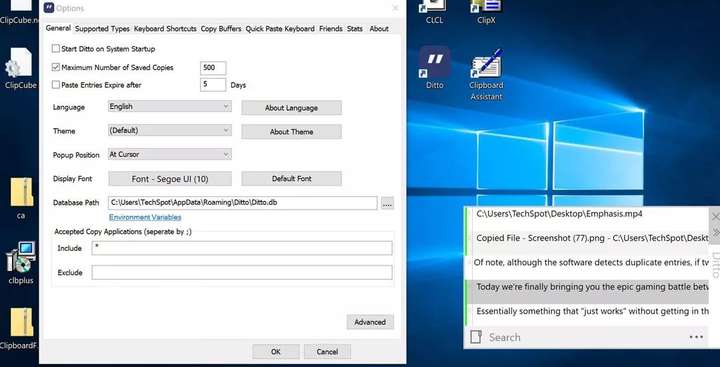Image resolution: width=720 pixels, height=367 pixels.
Task: Open the three-dots menu in Ditto popup
Action: pos(696,337)
